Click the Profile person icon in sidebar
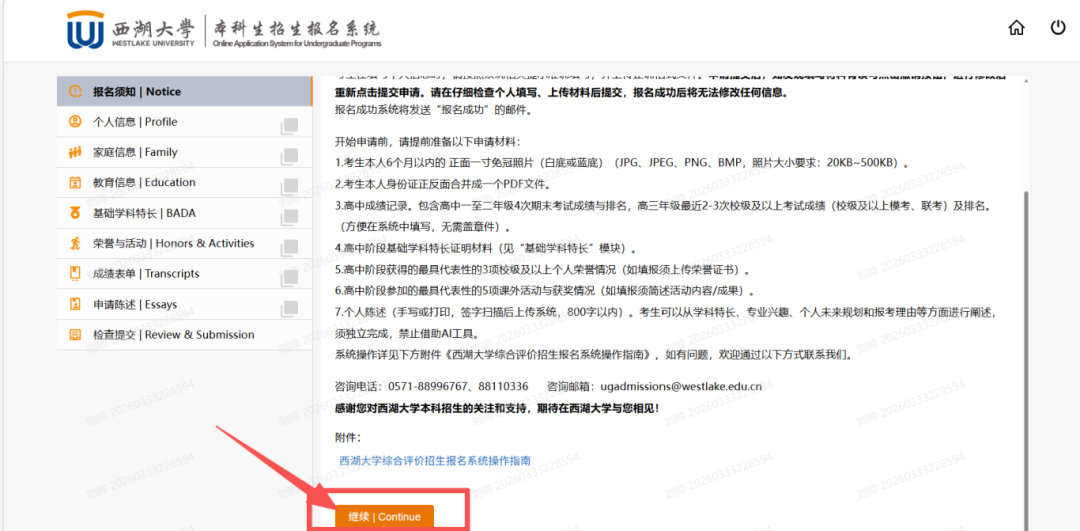Screen dimensions: 1080x531 click(x=75, y=122)
